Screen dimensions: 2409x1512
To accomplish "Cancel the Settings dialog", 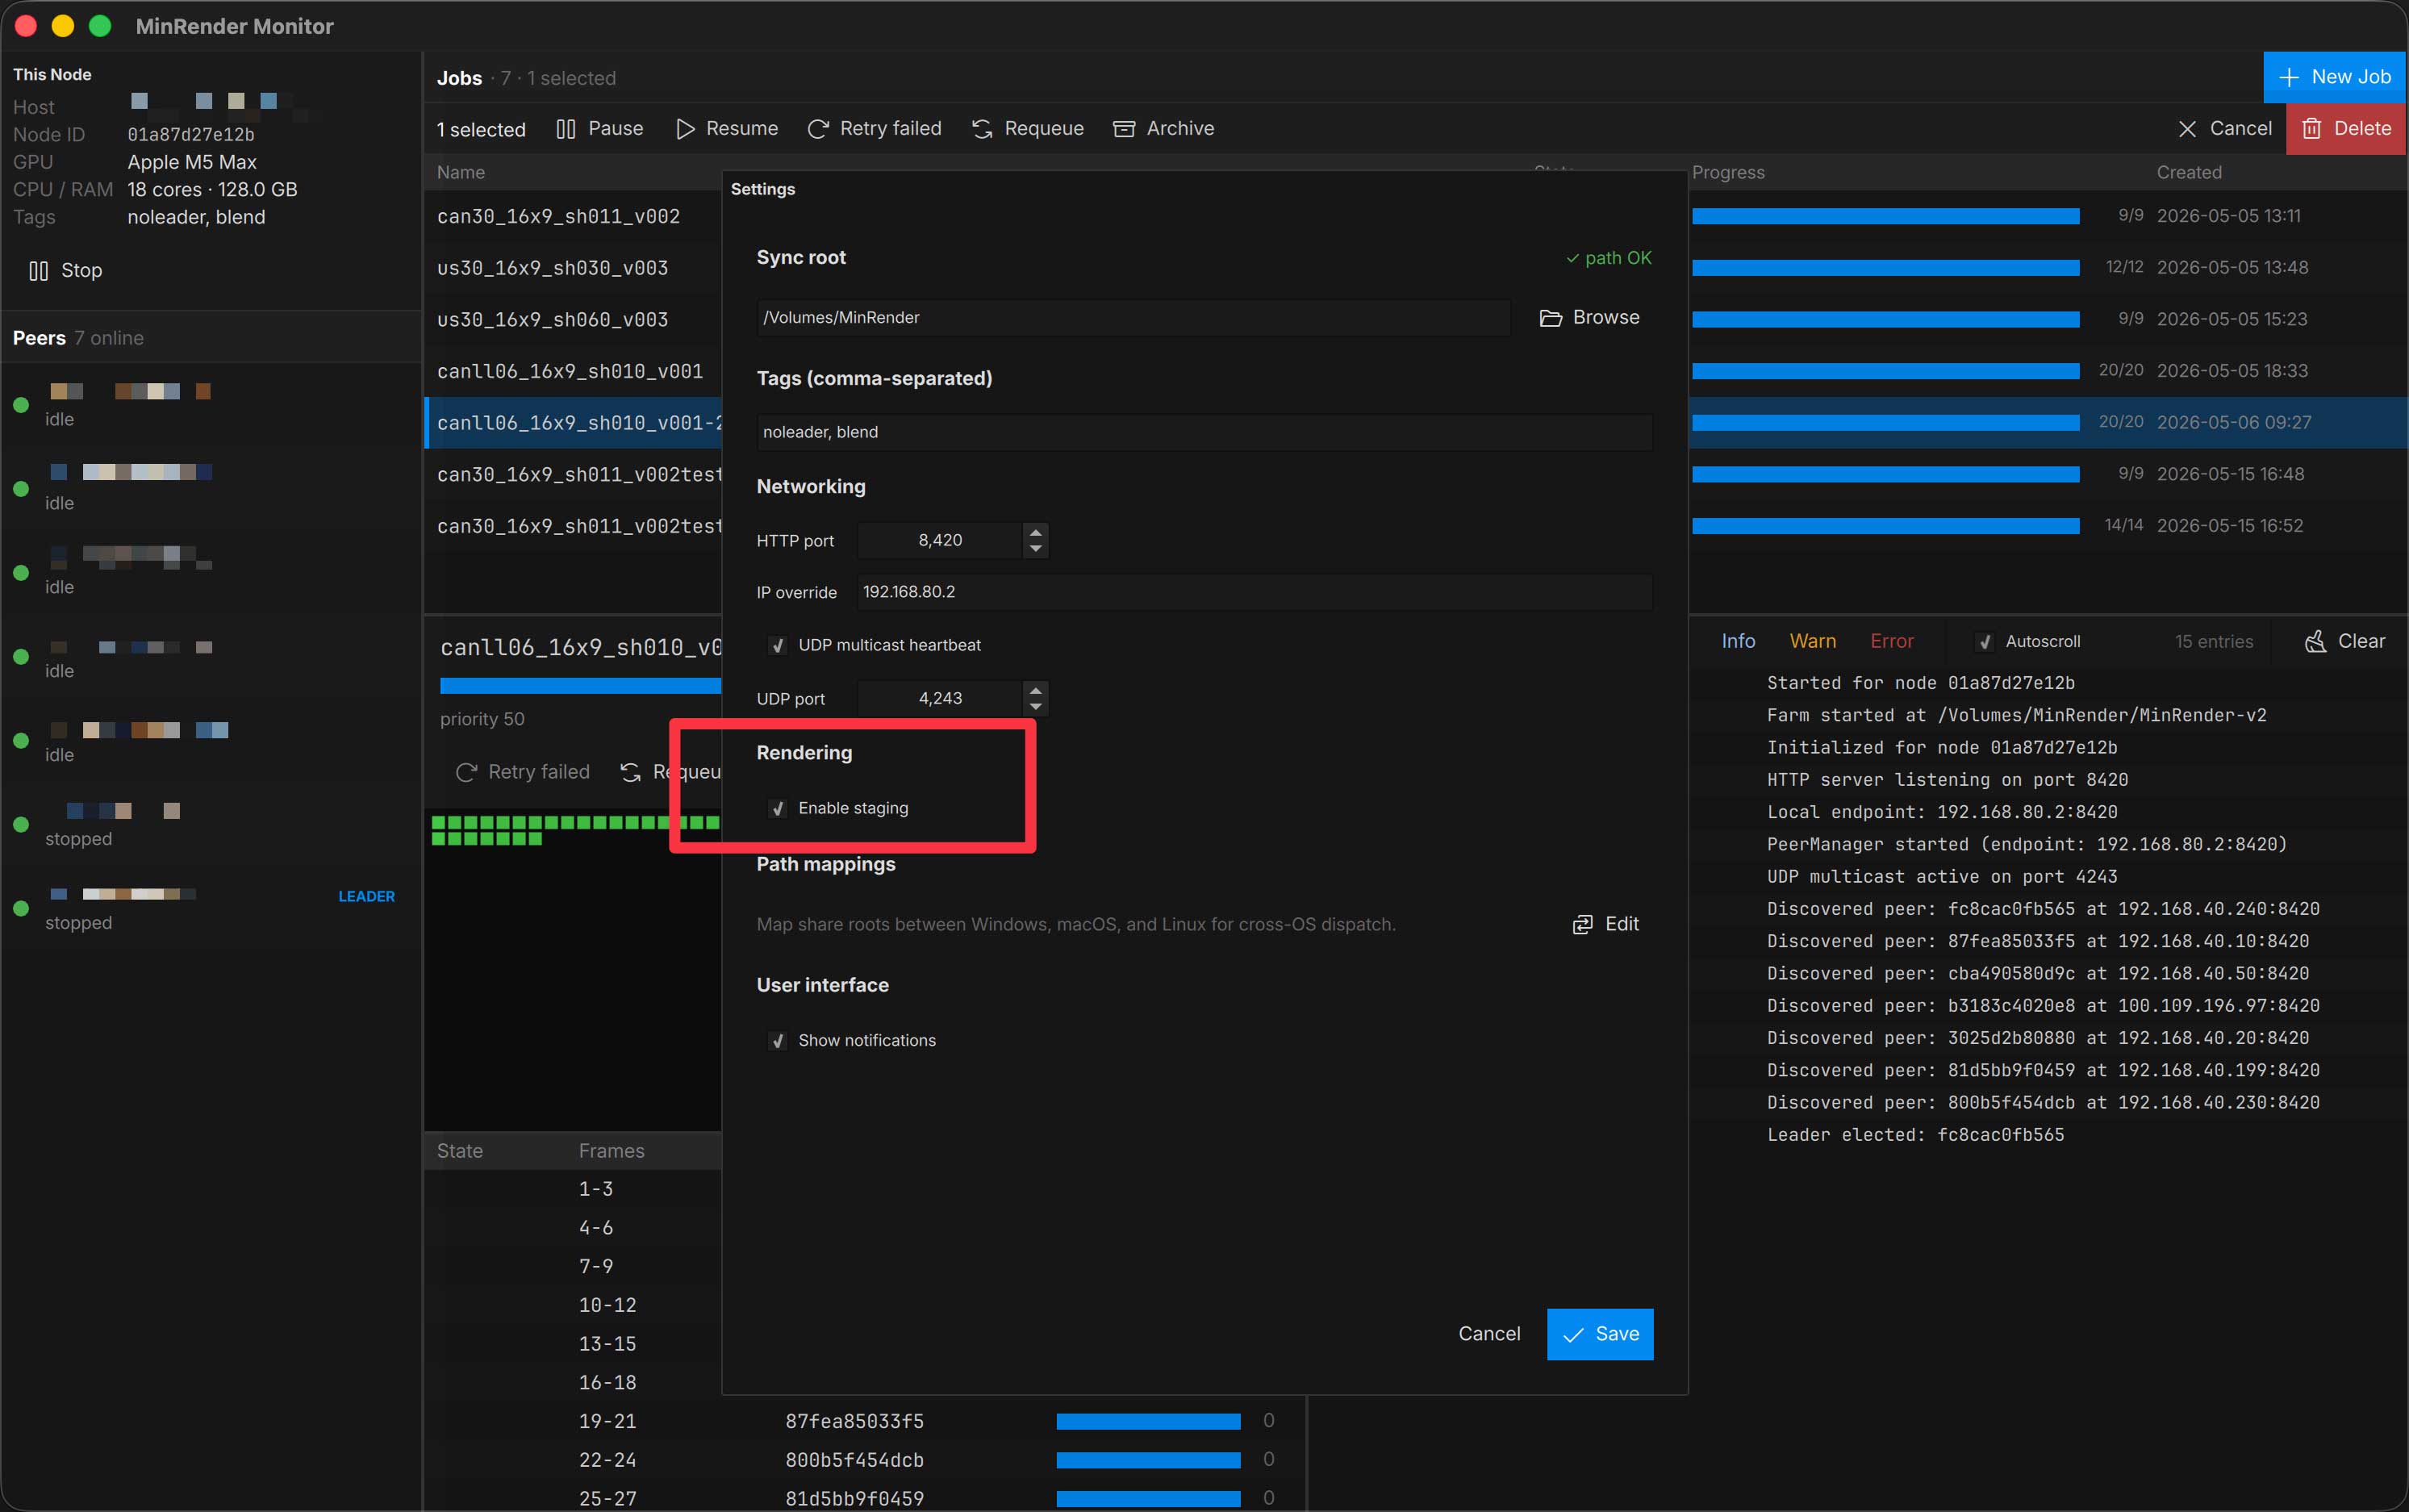I will coord(1489,1333).
